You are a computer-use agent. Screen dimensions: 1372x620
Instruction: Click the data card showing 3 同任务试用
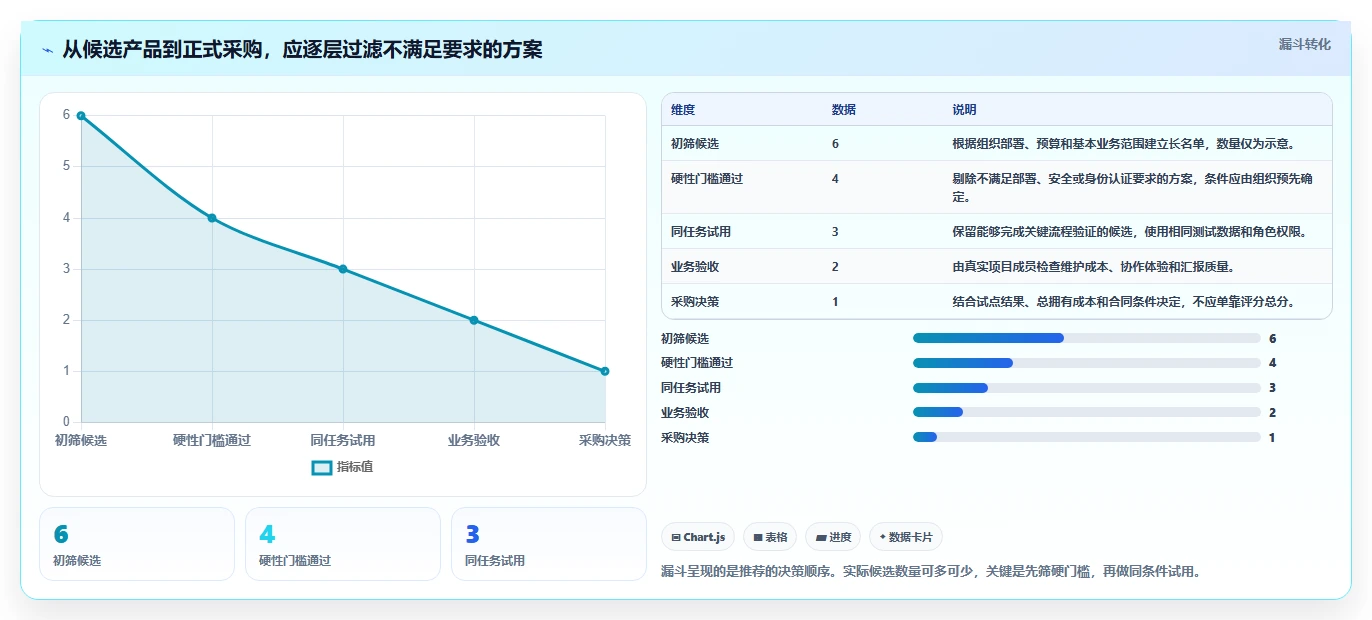click(x=549, y=544)
